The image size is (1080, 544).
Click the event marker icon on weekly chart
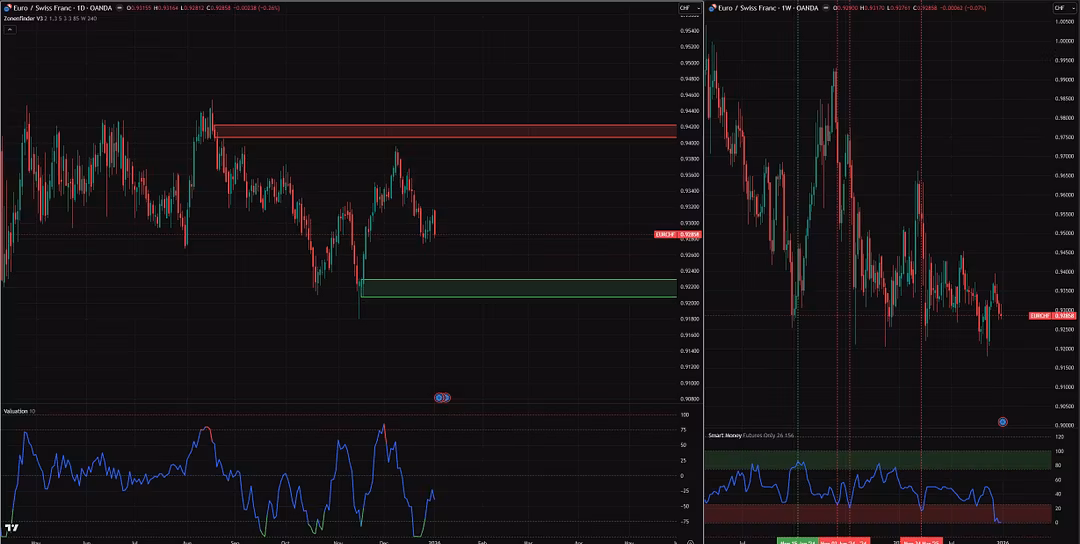click(1002, 422)
